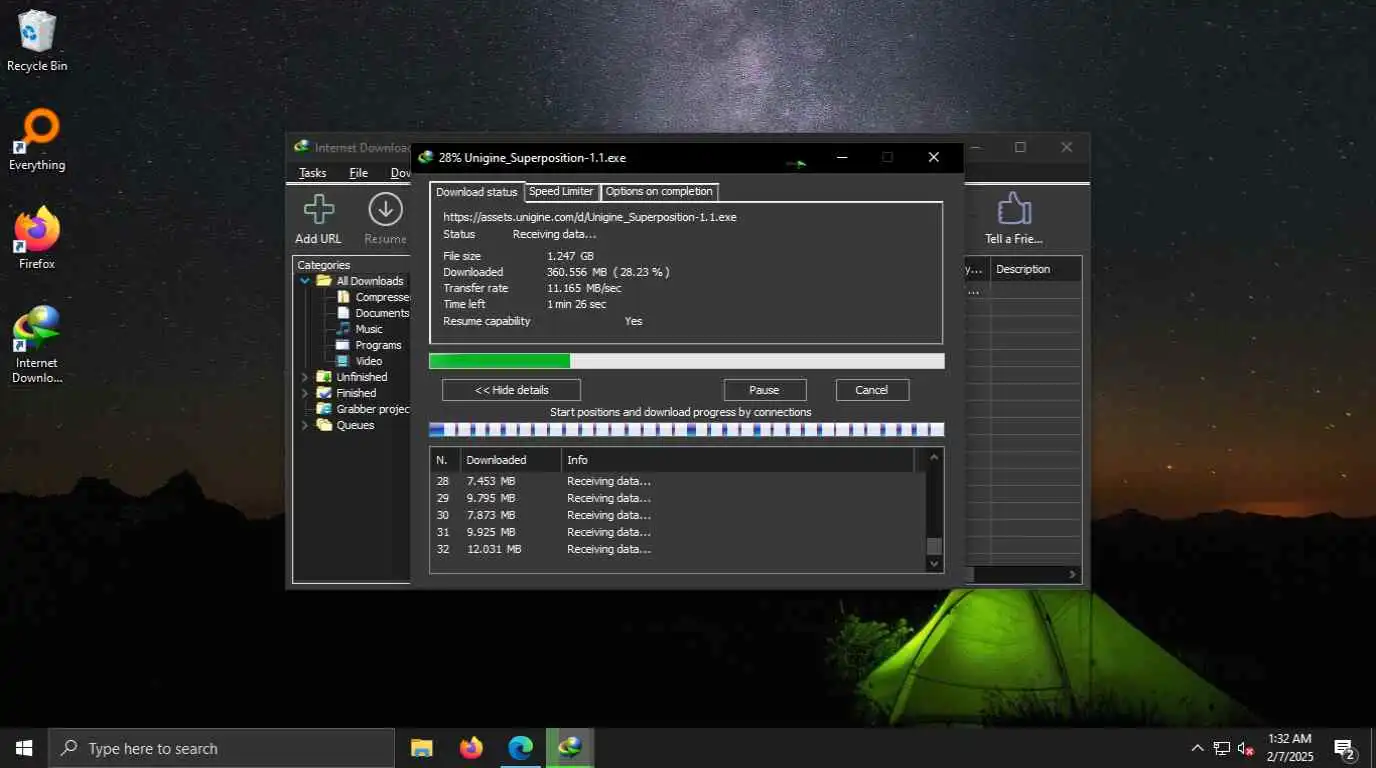
Task: Select connection row 30 with 7.873 MB
Action: 678,515
